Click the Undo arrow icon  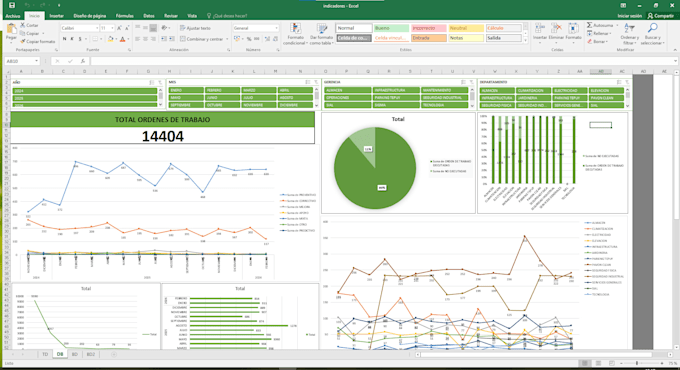27,6
